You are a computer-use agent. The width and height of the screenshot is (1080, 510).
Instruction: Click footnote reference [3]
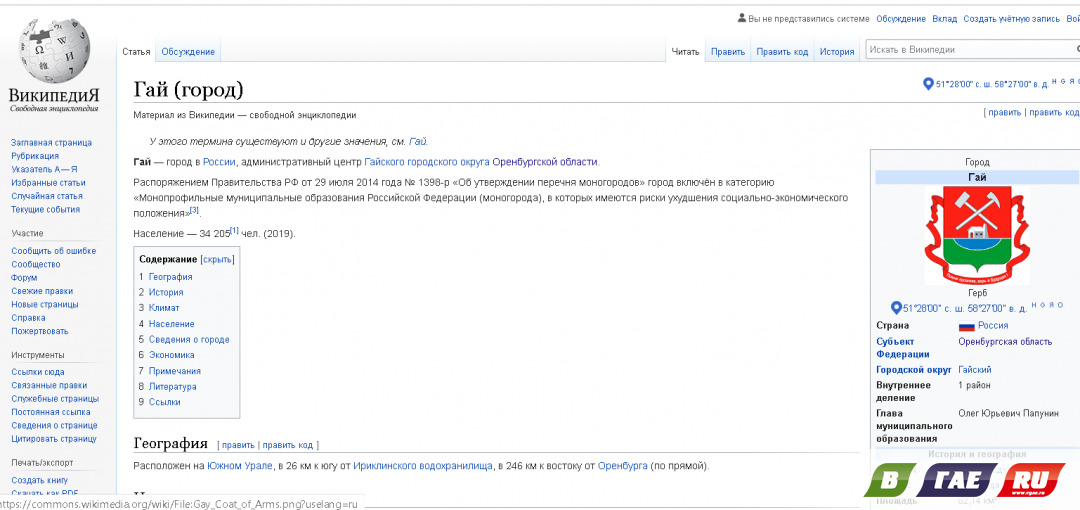[x=194, y=210]
